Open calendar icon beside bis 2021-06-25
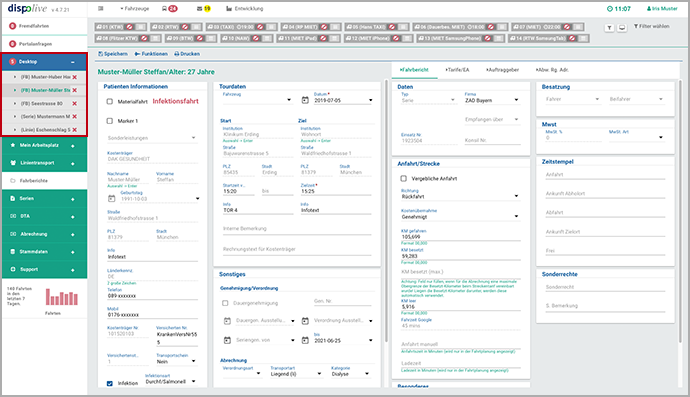The image size is (690, 397). coord(305,340)
